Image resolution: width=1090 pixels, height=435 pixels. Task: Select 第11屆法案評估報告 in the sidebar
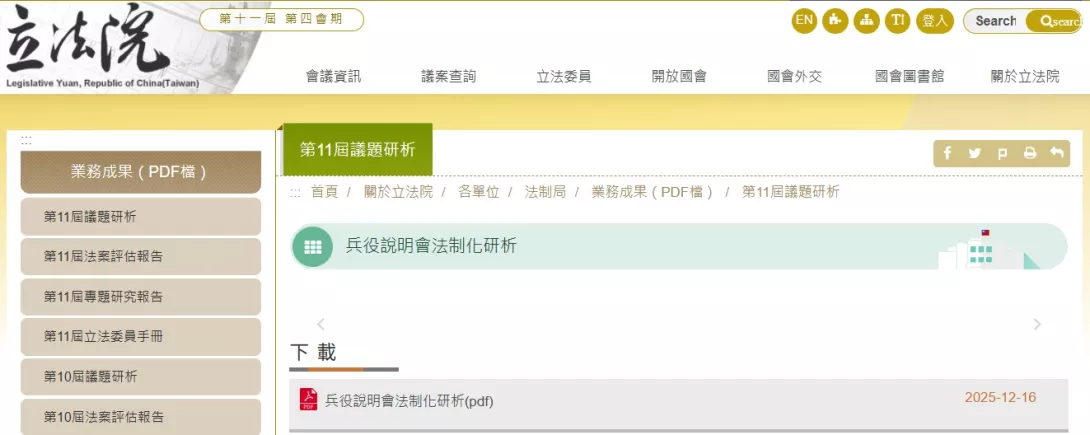[103, 256]
